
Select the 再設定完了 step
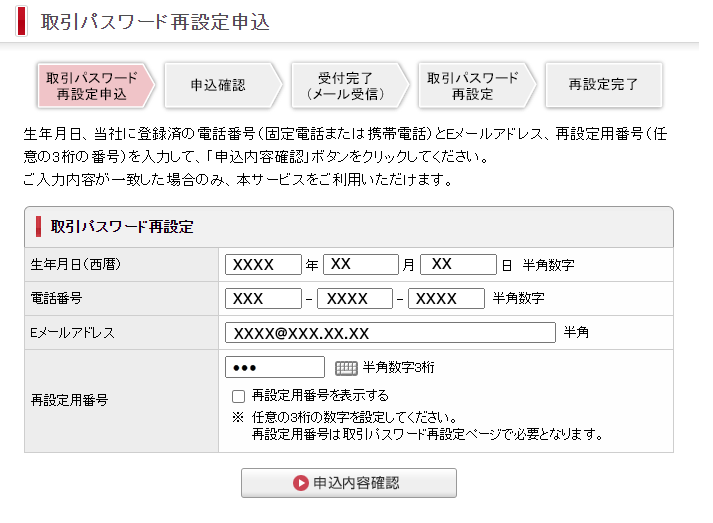(602, 86)
